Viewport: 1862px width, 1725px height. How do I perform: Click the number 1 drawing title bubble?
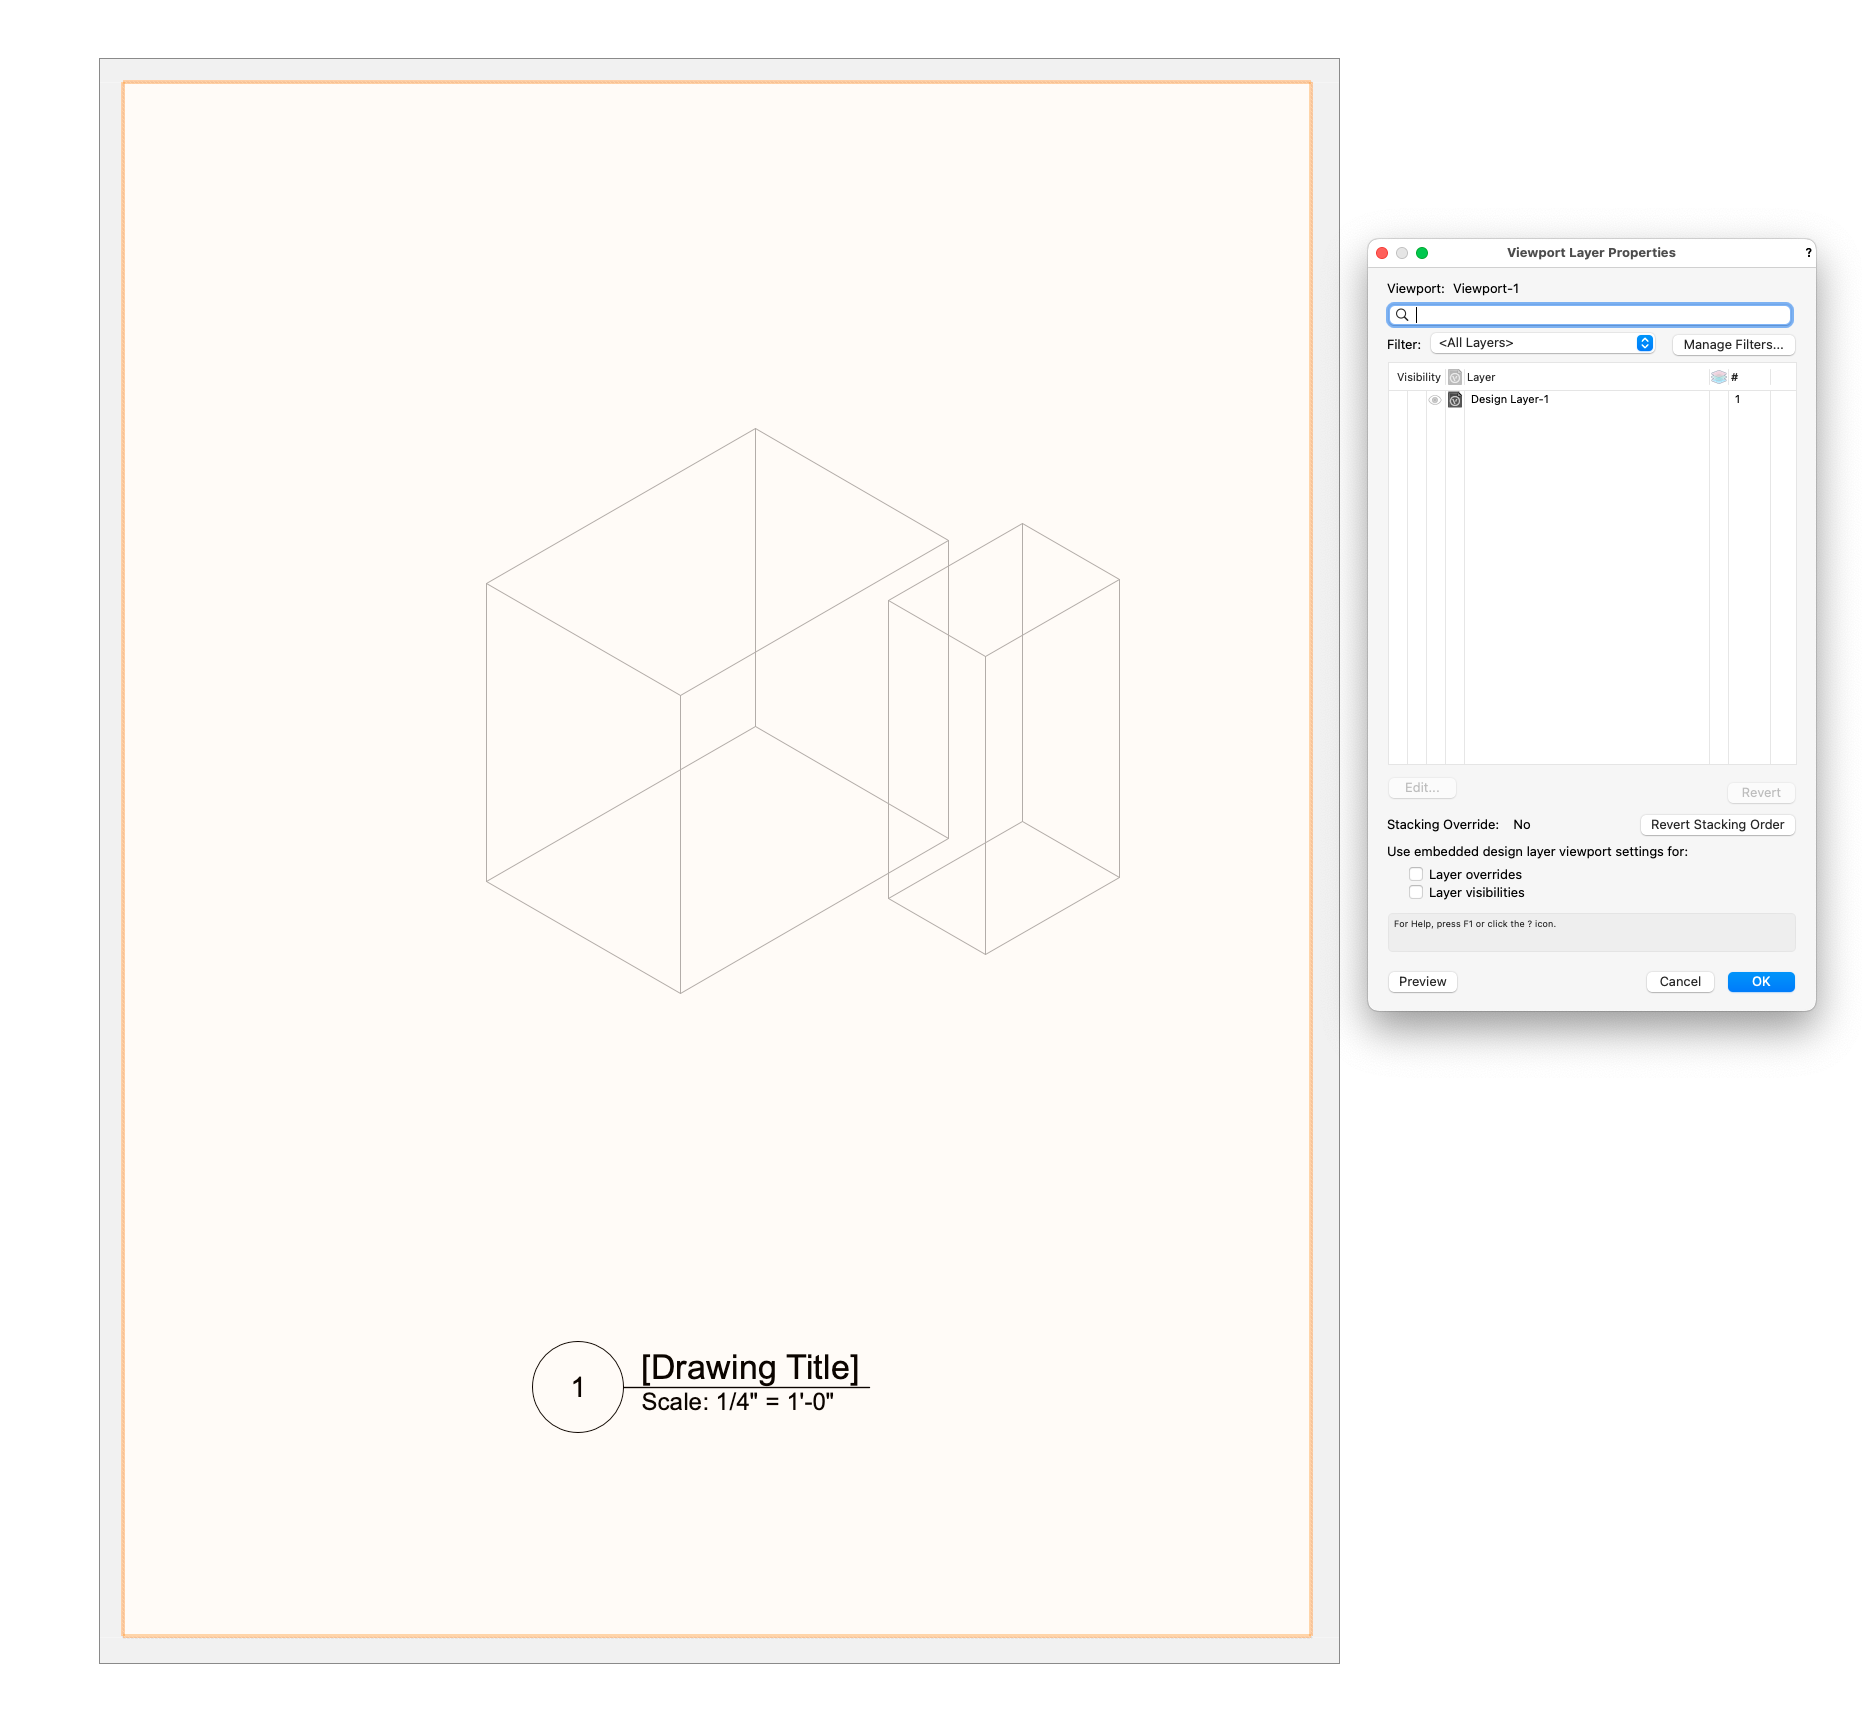point(578,1386)
